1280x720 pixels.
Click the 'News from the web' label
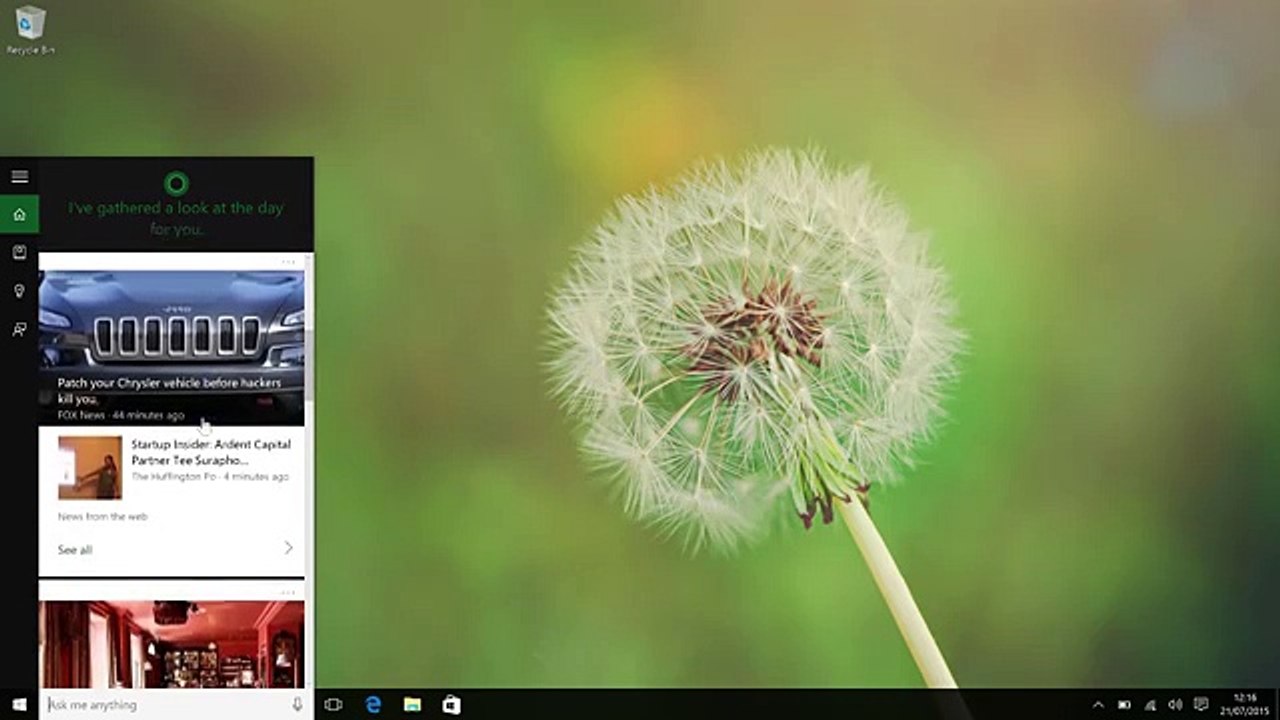click(x=102, y=516)
